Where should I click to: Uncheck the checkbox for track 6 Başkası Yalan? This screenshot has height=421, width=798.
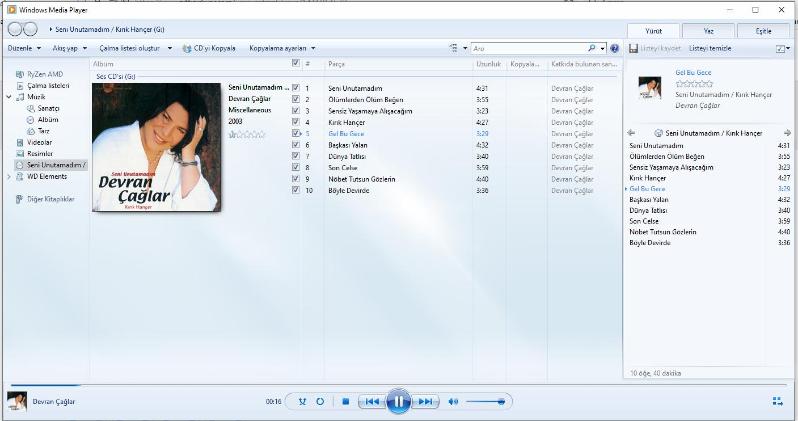click(296, 145)
